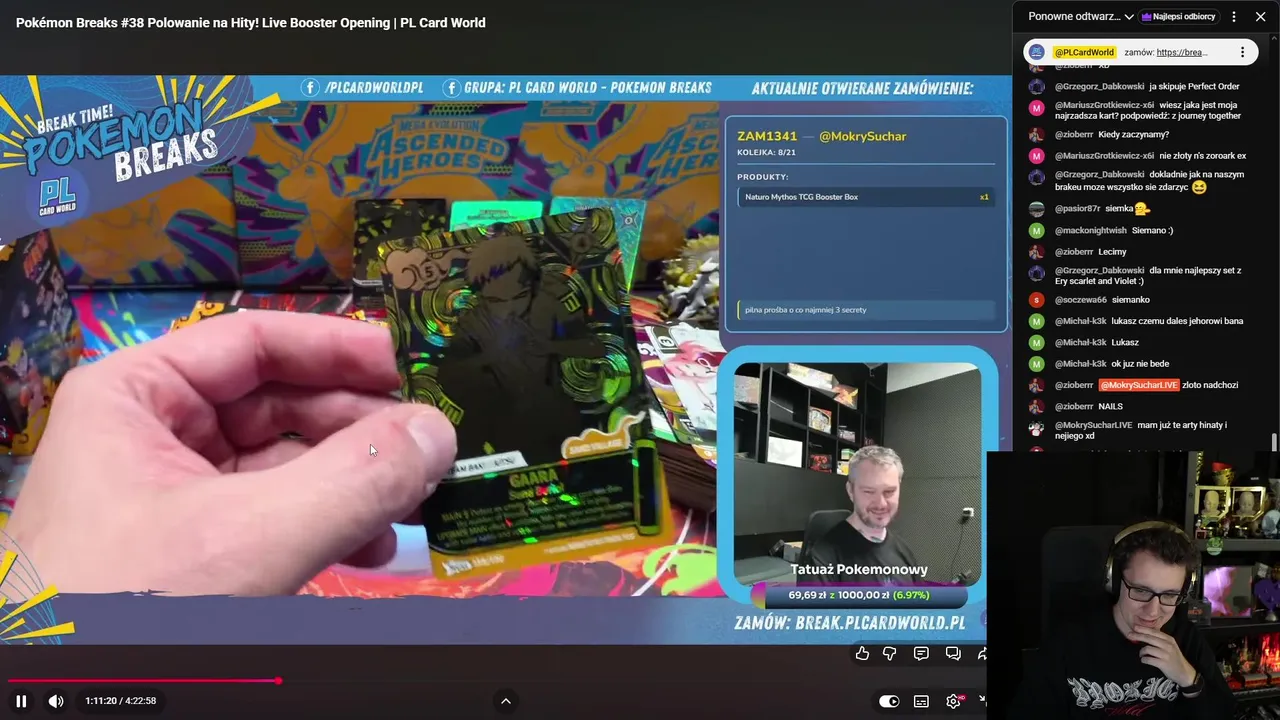
Task: Click Facebook icon before /PLCARDWORLDPL
Action: coord(309,88)
